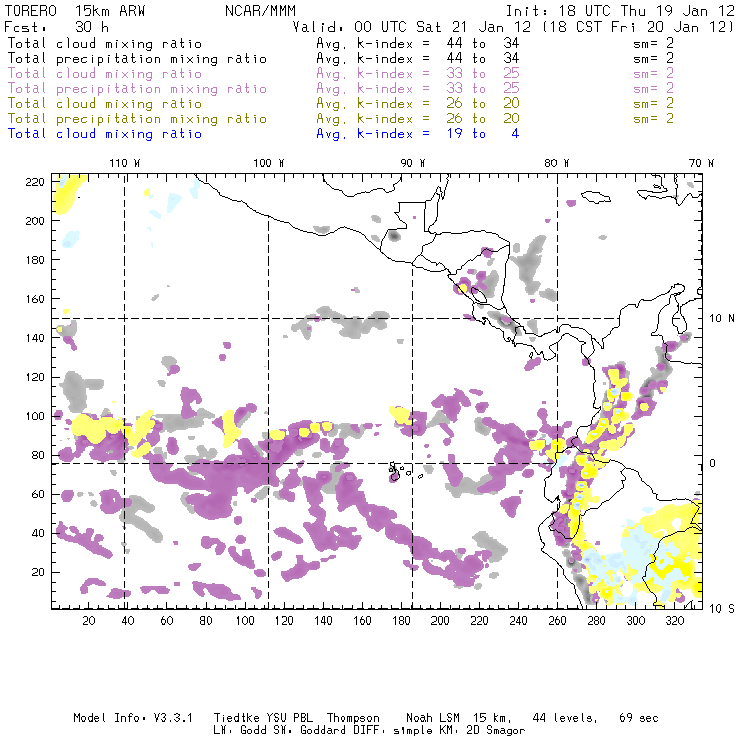Click the "90 W" longitude label
The width and height of the screenshot is (740, 740).
coord(413,163)
